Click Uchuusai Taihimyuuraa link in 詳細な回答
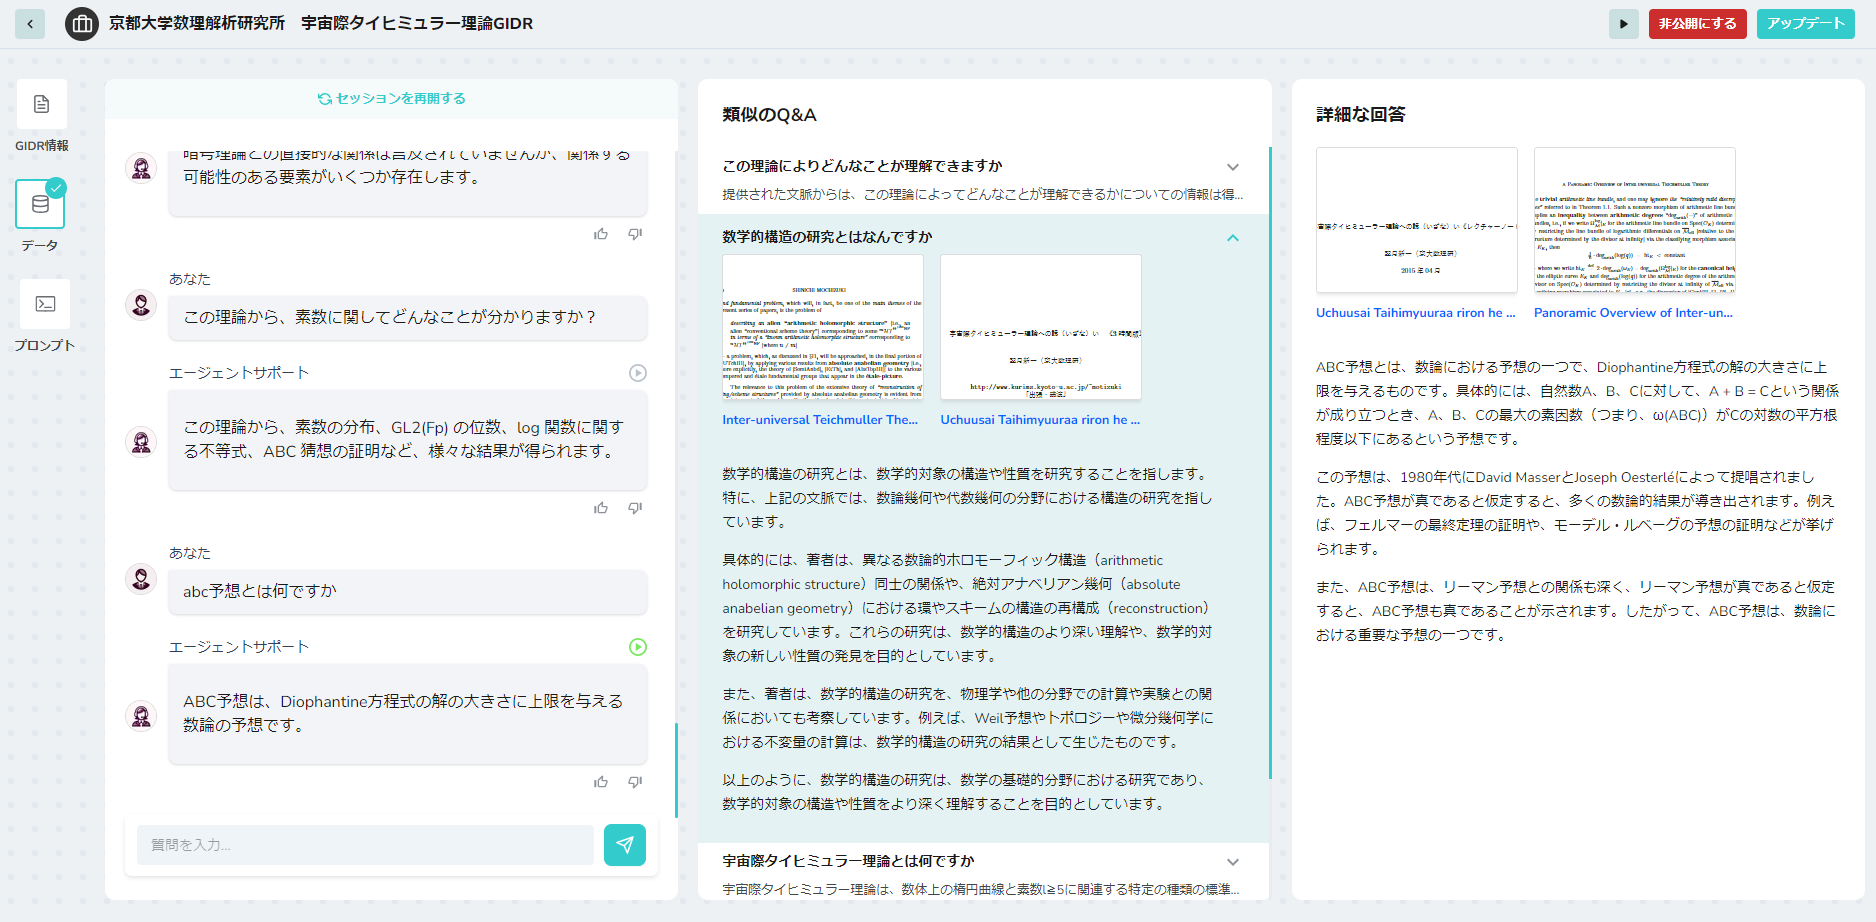The width and height of the screenshot is (1876, 922). (x=1416, y=313)
